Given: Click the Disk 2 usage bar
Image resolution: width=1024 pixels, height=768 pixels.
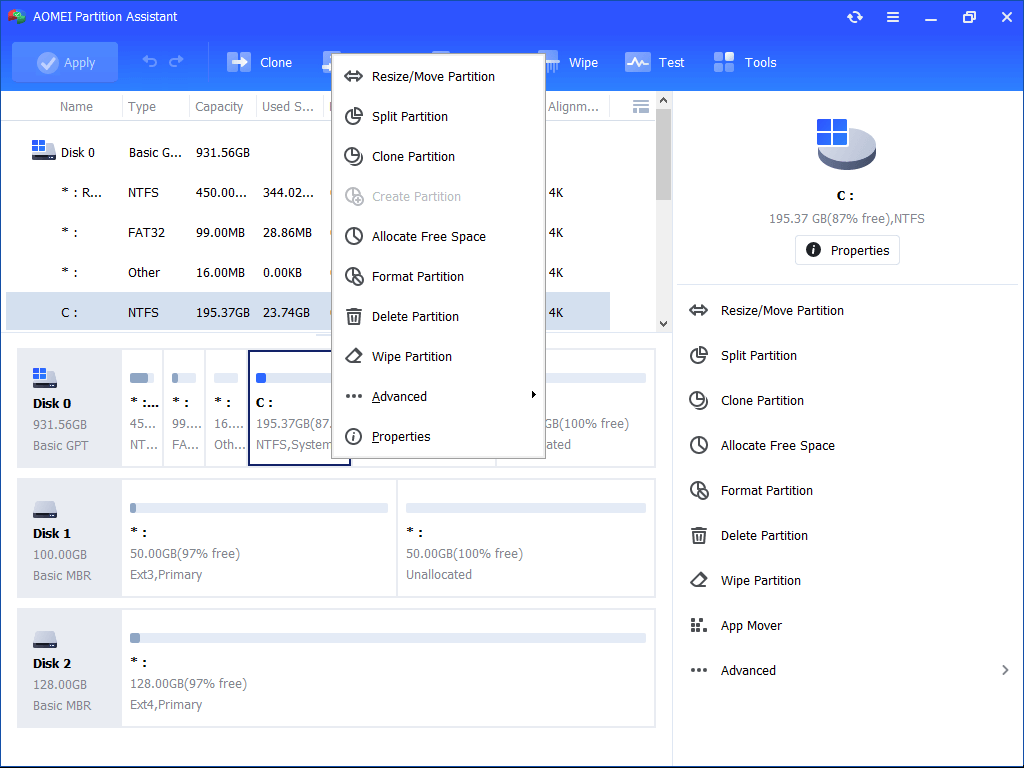Looking at the screenshot, I should [388, 638].
